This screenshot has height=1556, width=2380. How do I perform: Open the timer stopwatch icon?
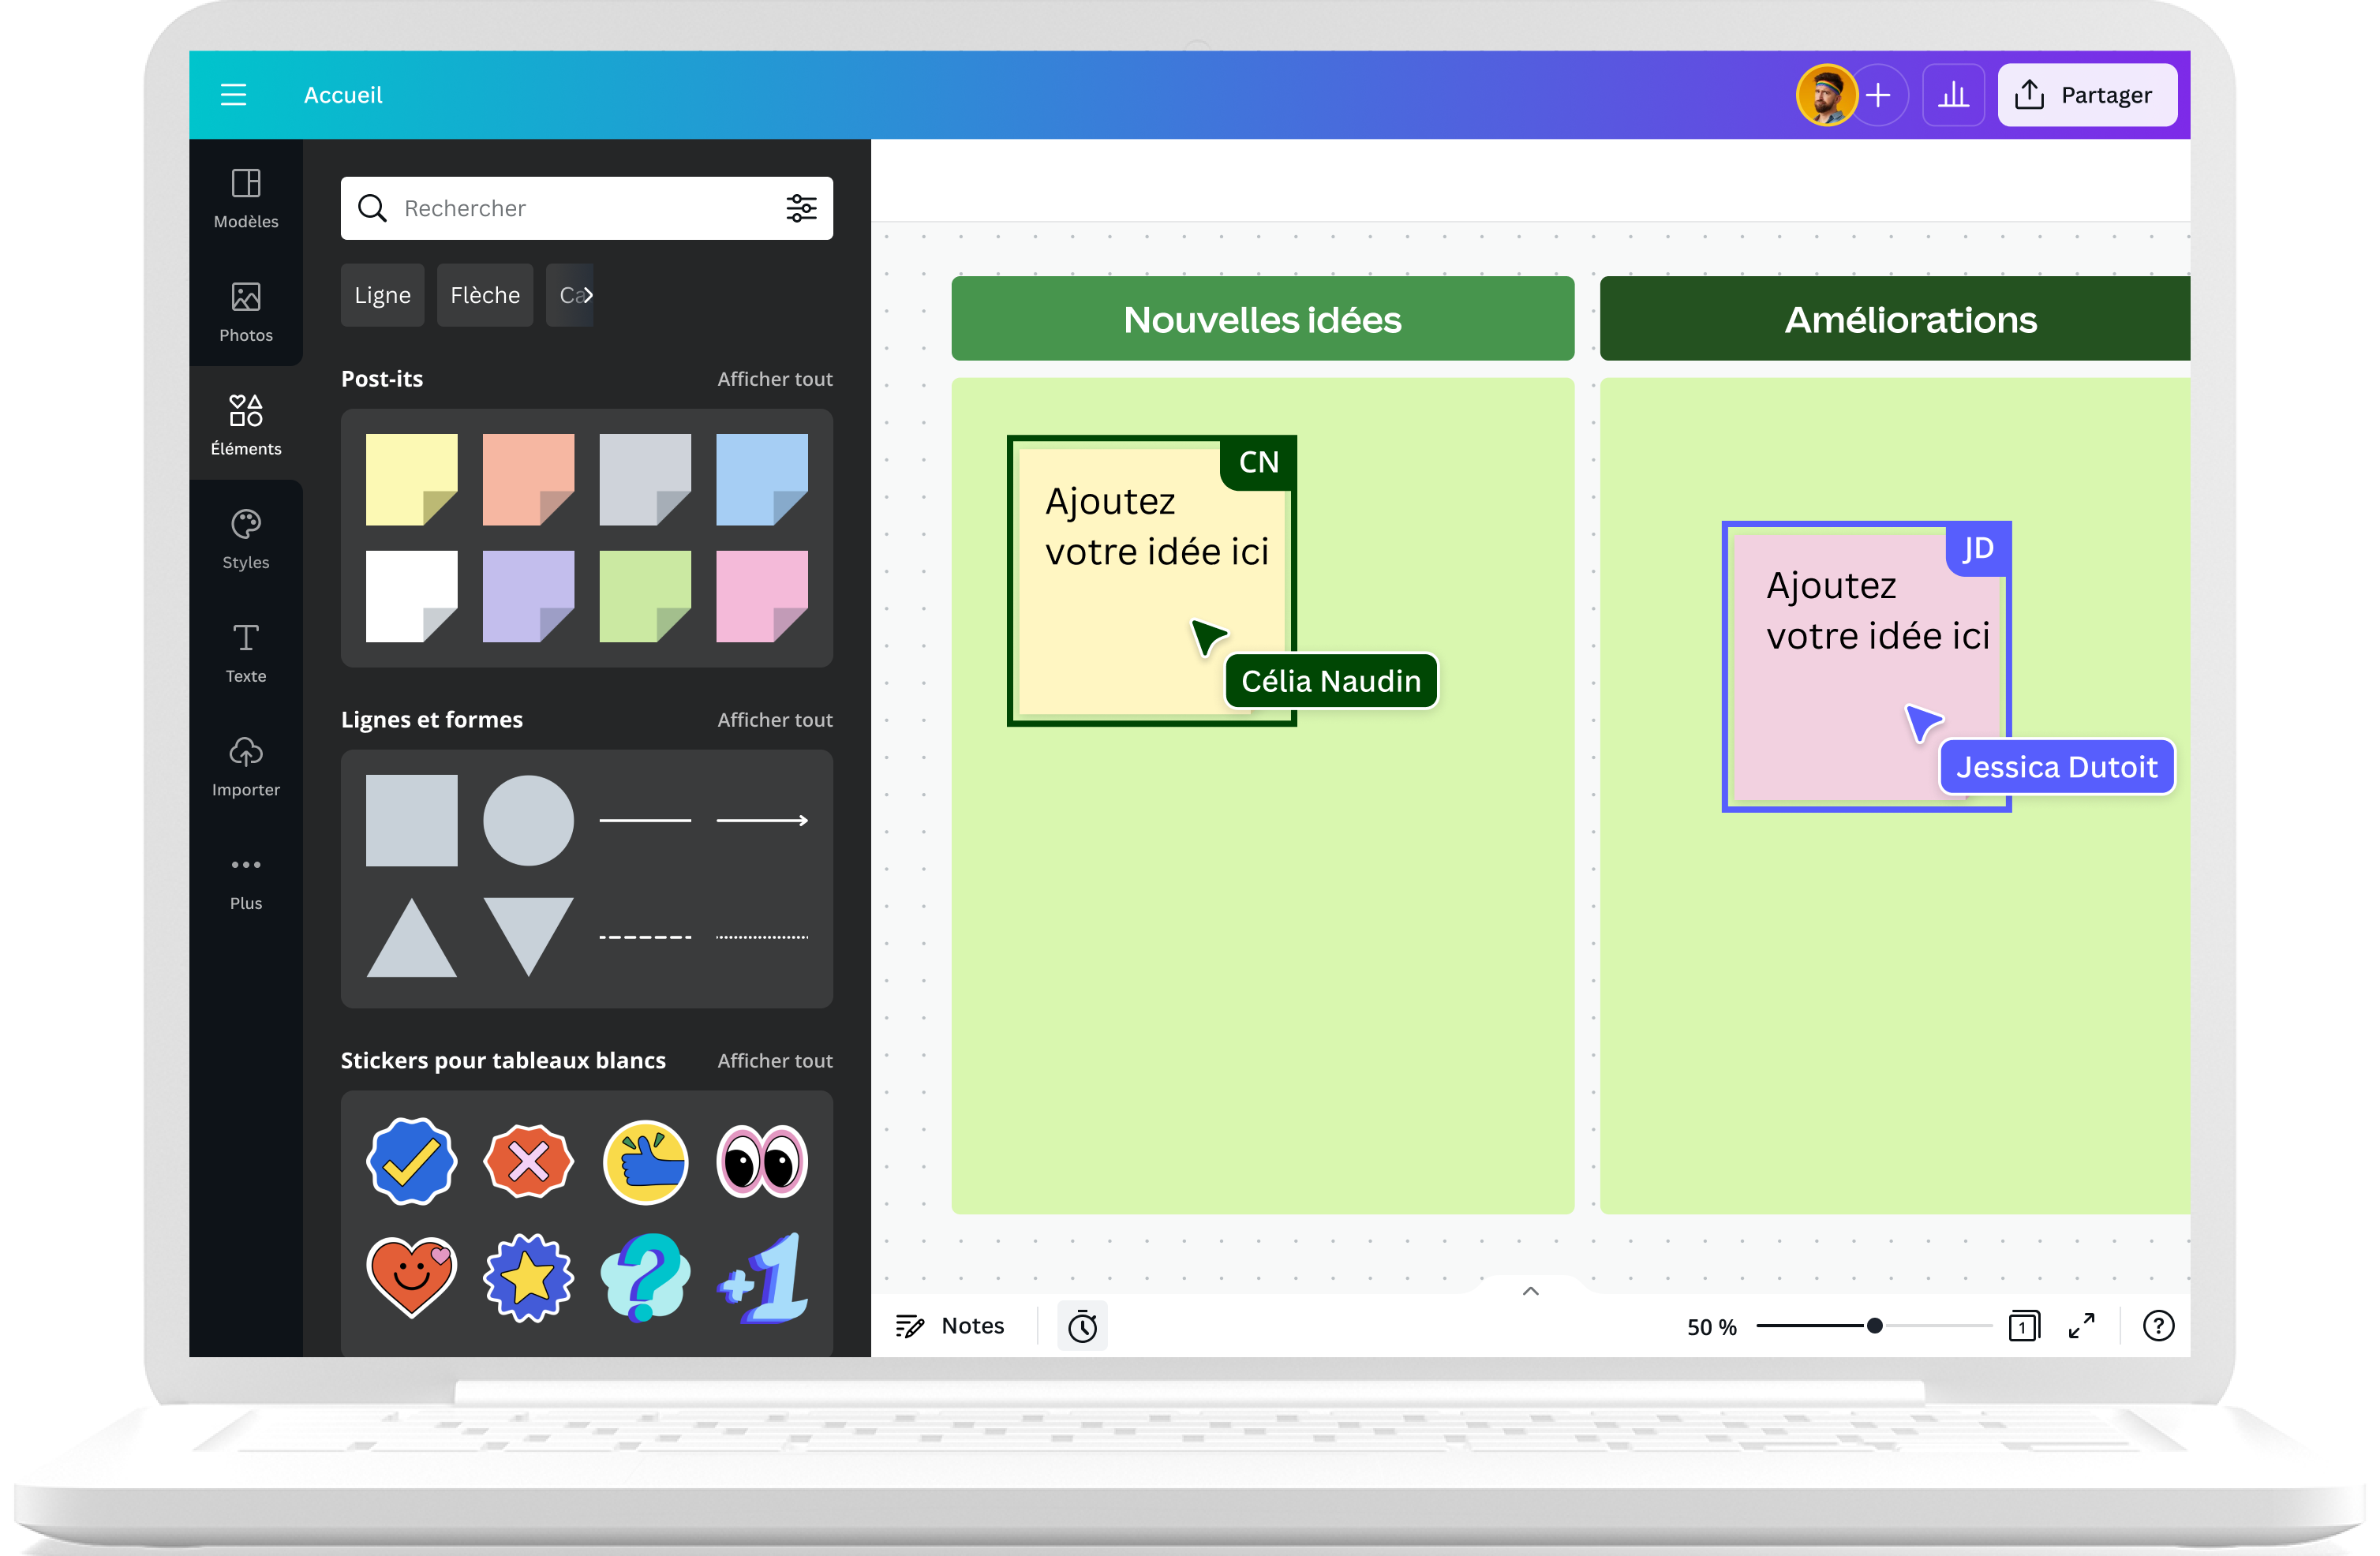(1082, 1326)
